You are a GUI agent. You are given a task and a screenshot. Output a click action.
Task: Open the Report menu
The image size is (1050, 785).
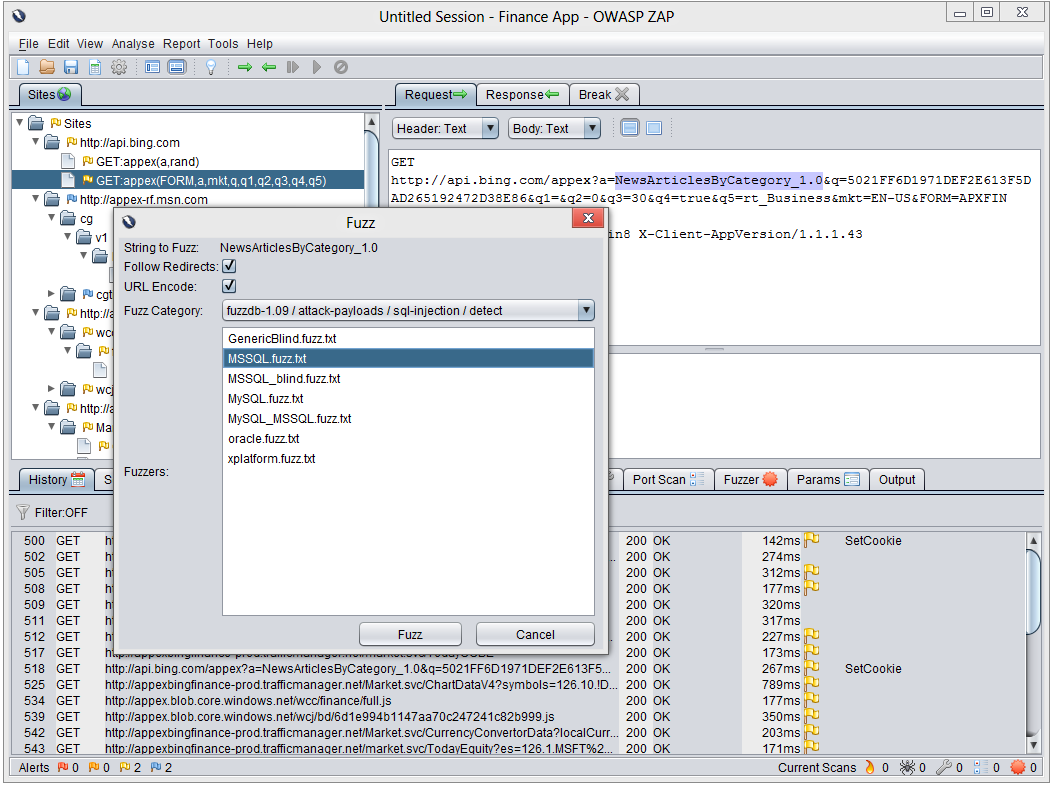click(181, 44)
